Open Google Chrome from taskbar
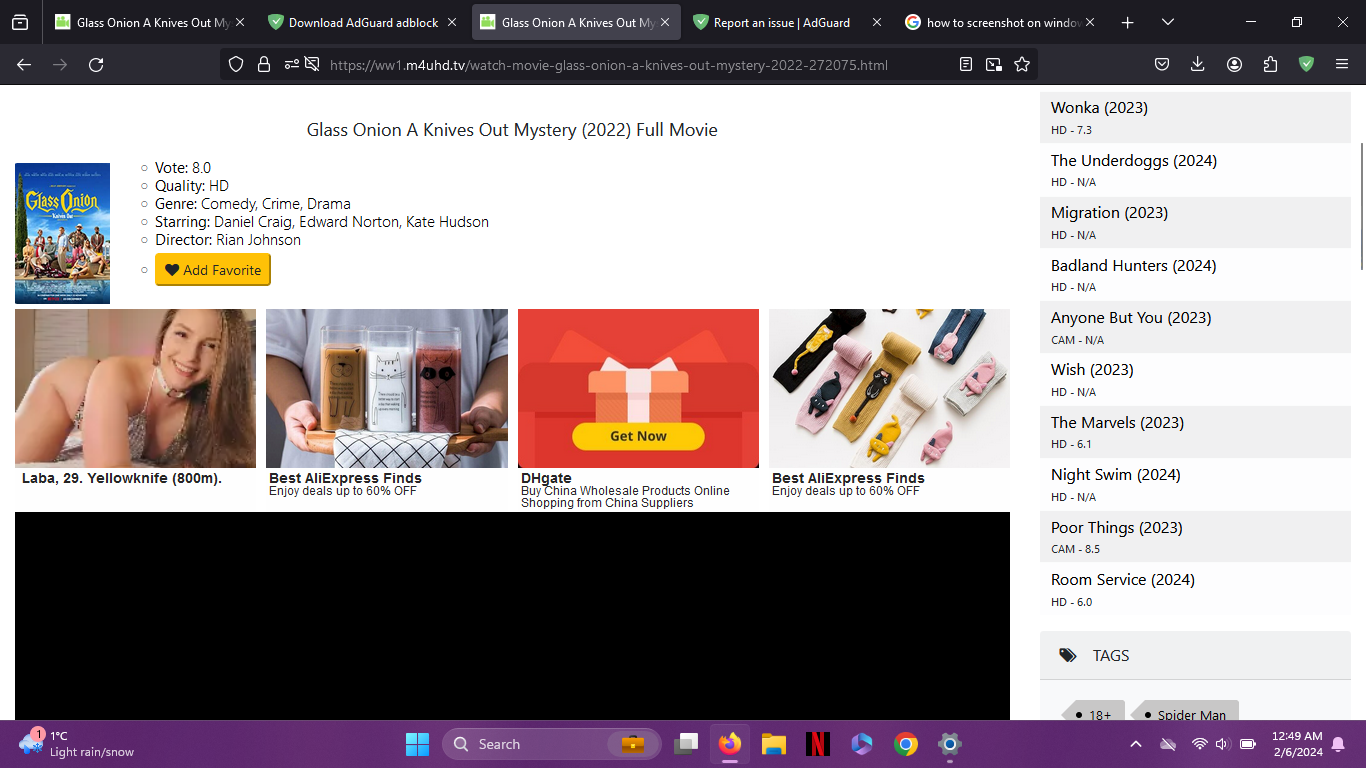The height and width of the screenshot is (768, 1366). tap(906, 744)
